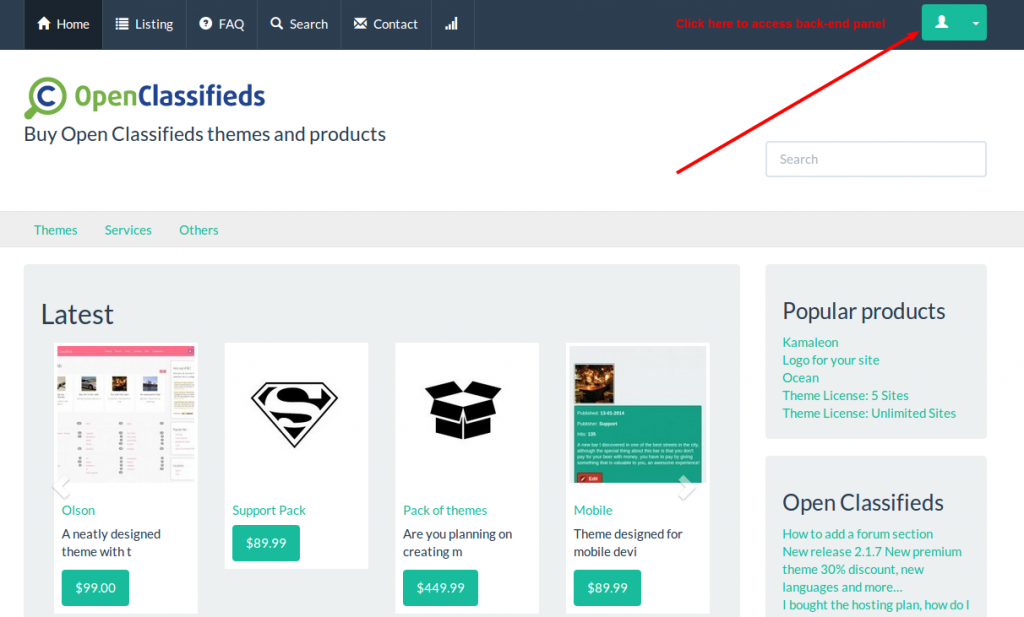Viewport: 1024px width, 617px height.
Task: Click the Contact envelope icon
Action: tap(360, 24)
